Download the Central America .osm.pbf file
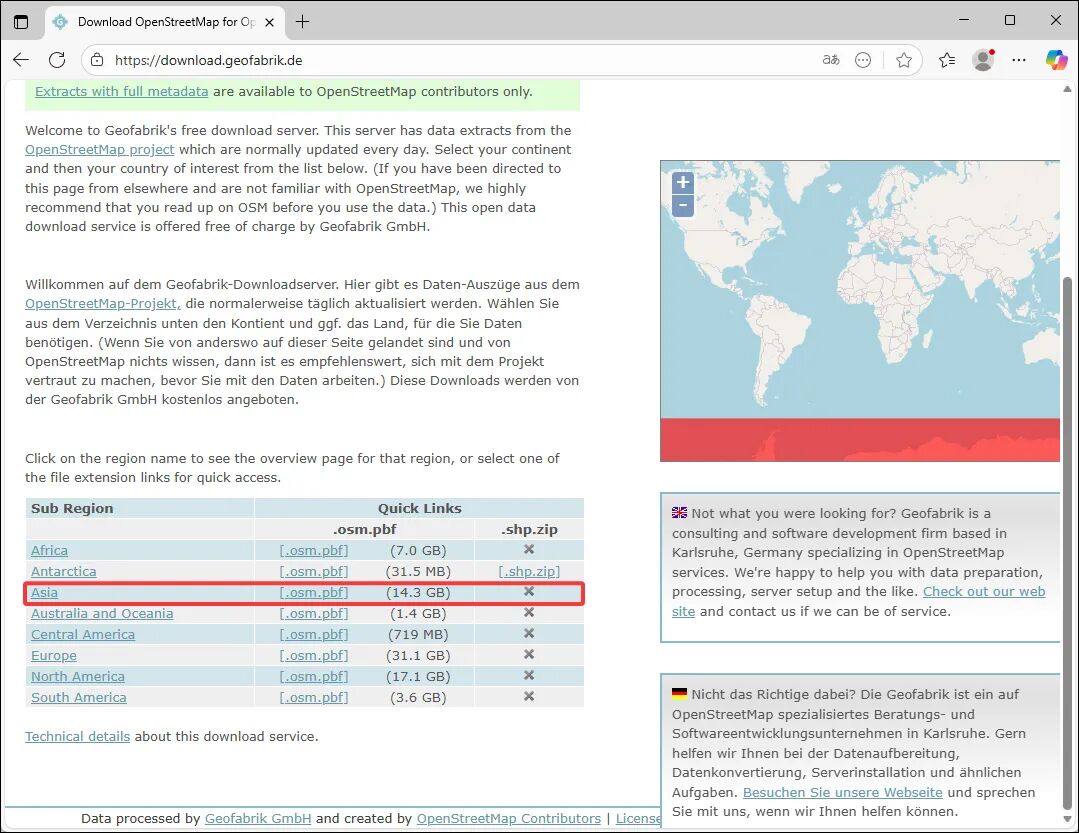 tap(314, 634)
